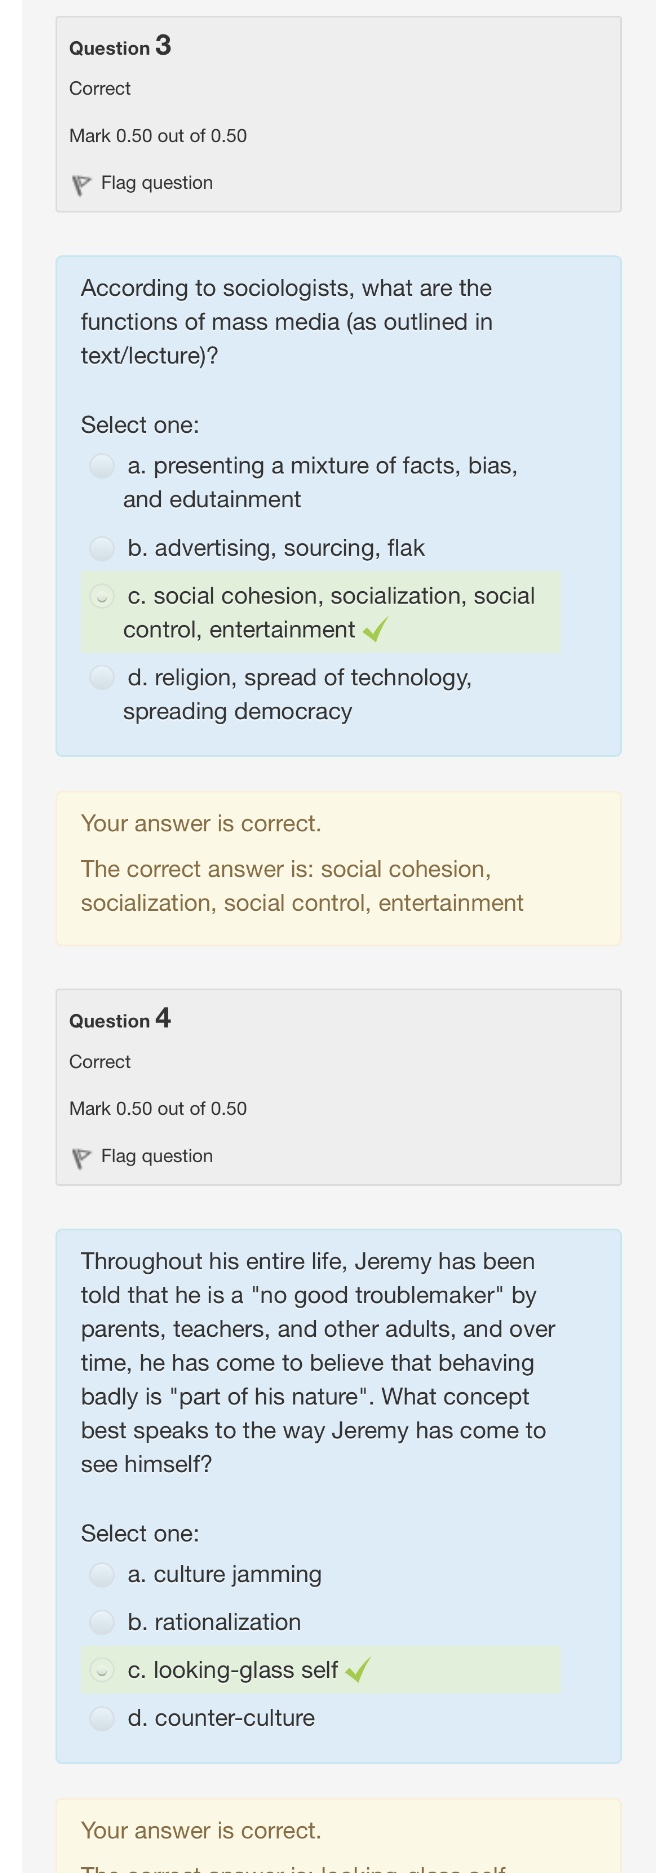671x1873 pixels.
Task: Click 'Flag question' text under Question 4
Action: point(157,1156)
